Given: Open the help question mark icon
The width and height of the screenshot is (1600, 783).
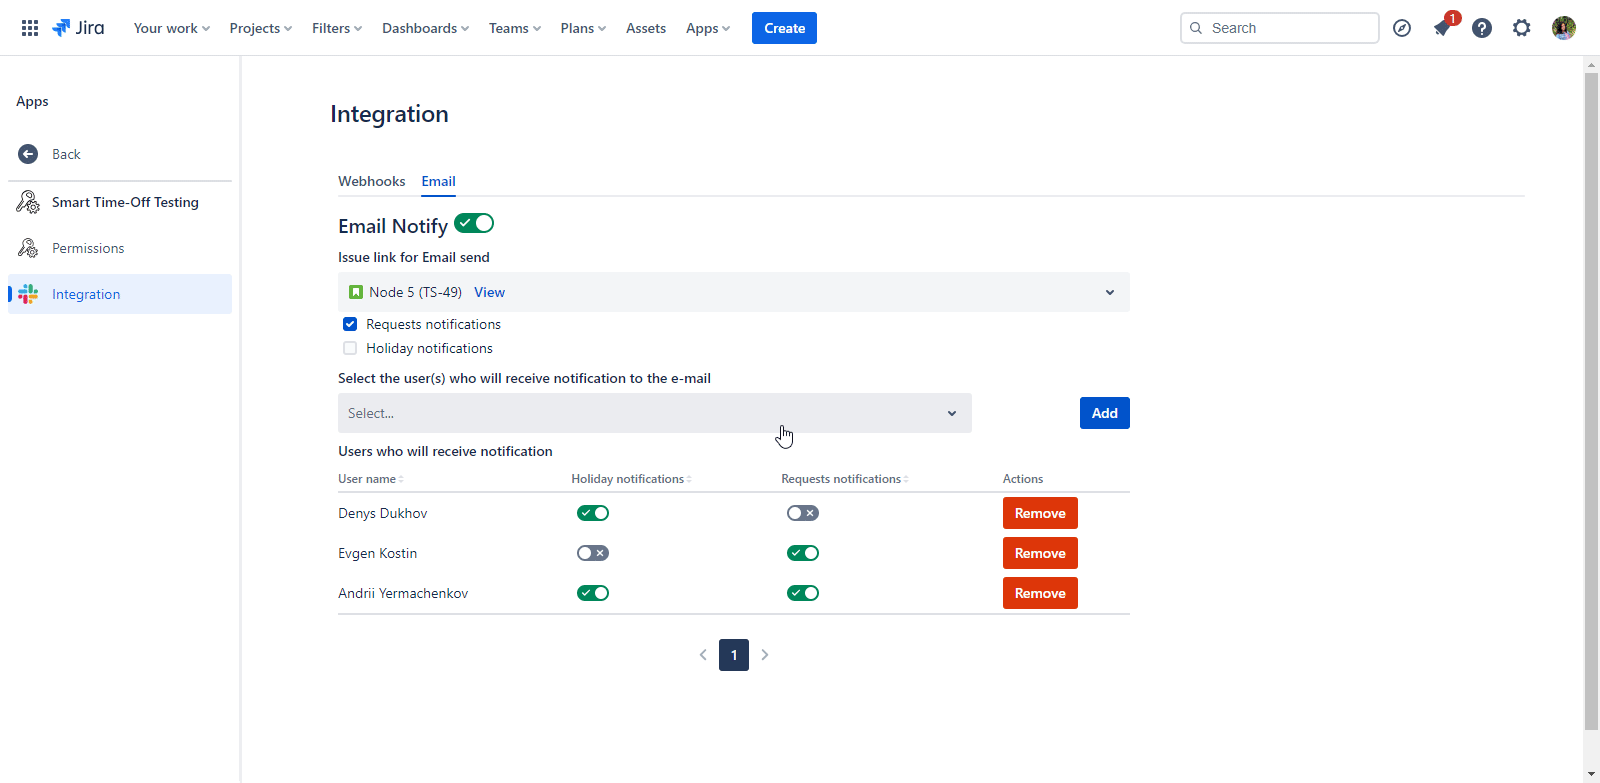Looking at the screenshot, I should [x=1482, y=28].
